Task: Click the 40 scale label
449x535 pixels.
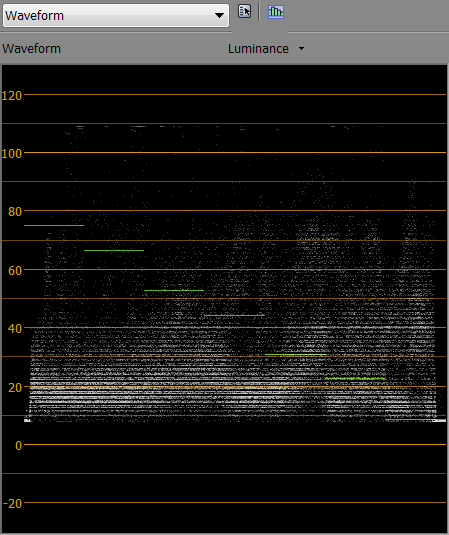Action: tap(15, 329)
